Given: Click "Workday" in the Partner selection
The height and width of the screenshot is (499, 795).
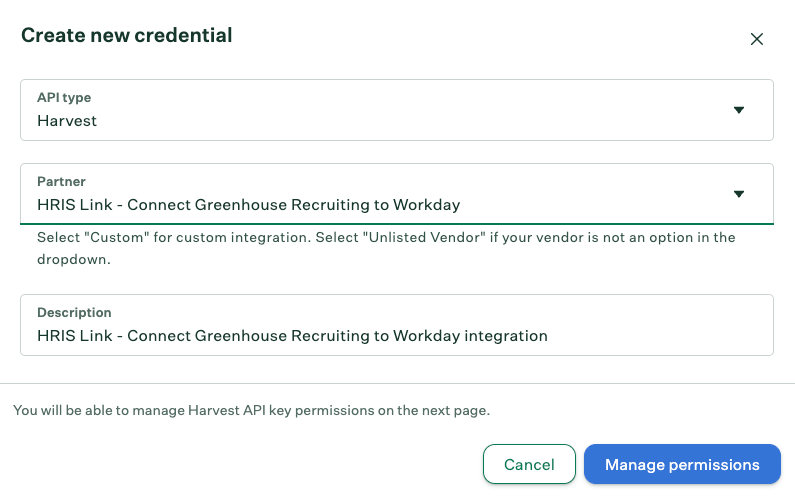Looking at the screenshot, I should click(427, 205).
